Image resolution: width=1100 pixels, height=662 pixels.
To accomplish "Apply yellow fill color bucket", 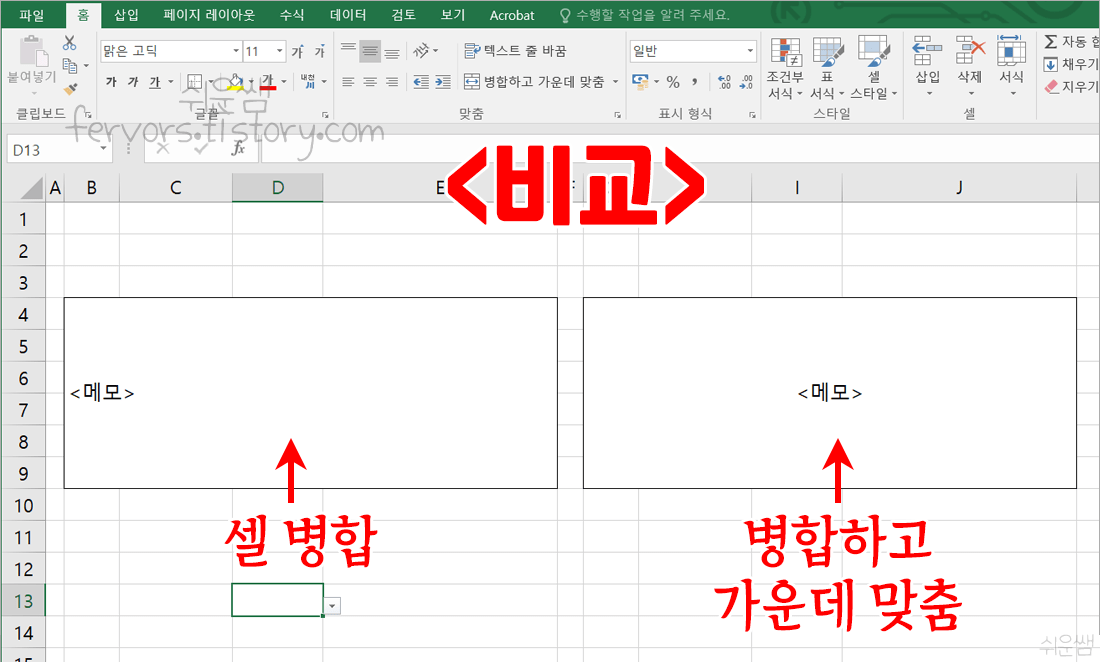I will [235, 82].
